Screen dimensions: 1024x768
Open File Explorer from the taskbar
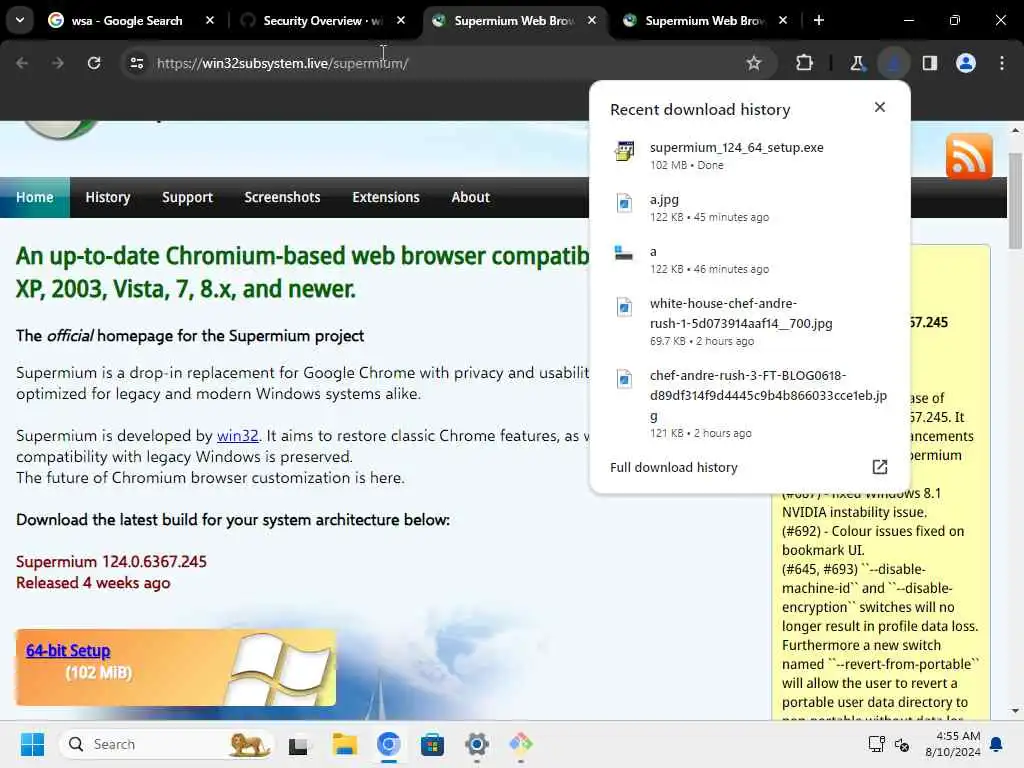[x=344, y=744]
